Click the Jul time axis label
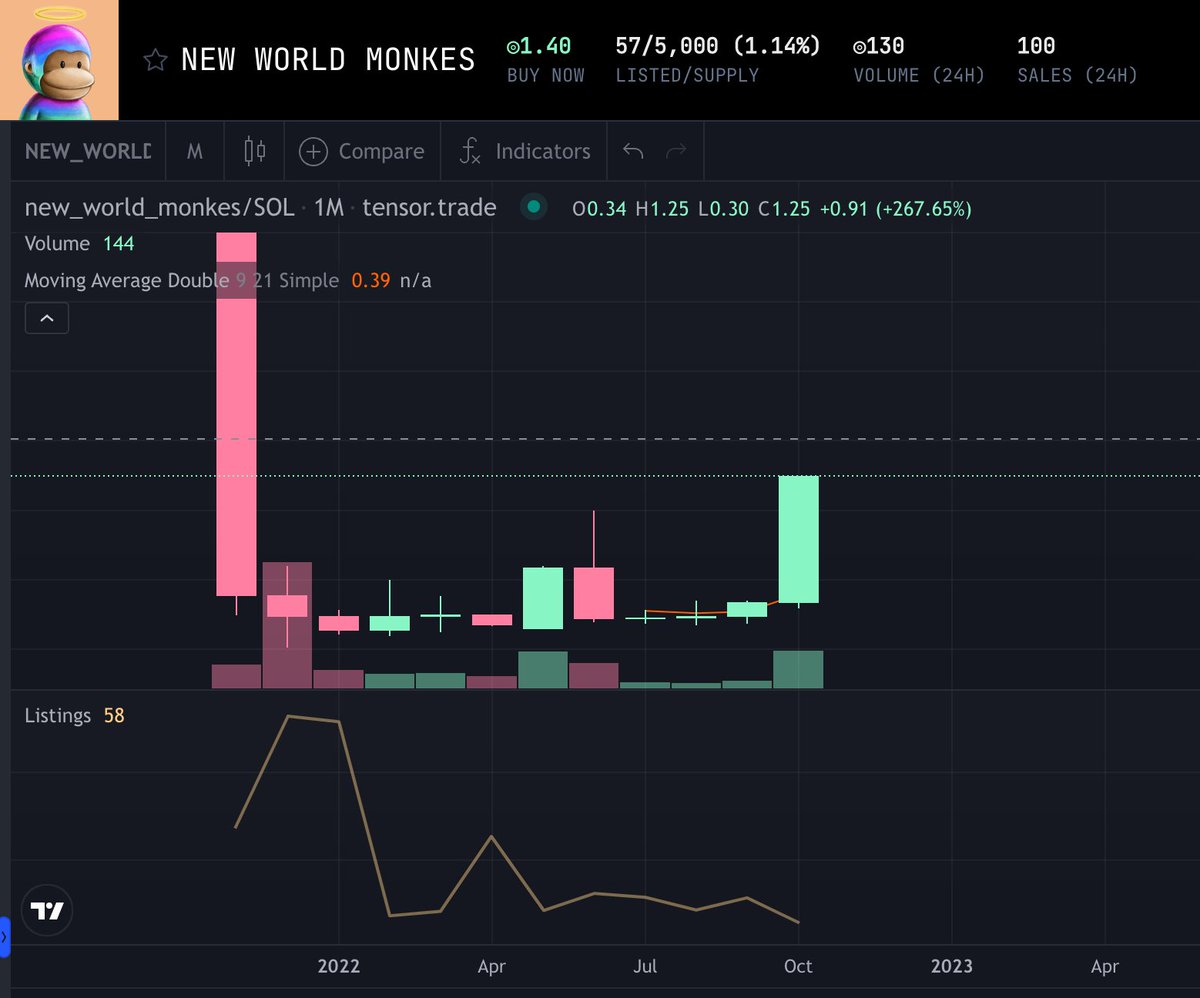The image size is (1200, 998). click(645, 966)
